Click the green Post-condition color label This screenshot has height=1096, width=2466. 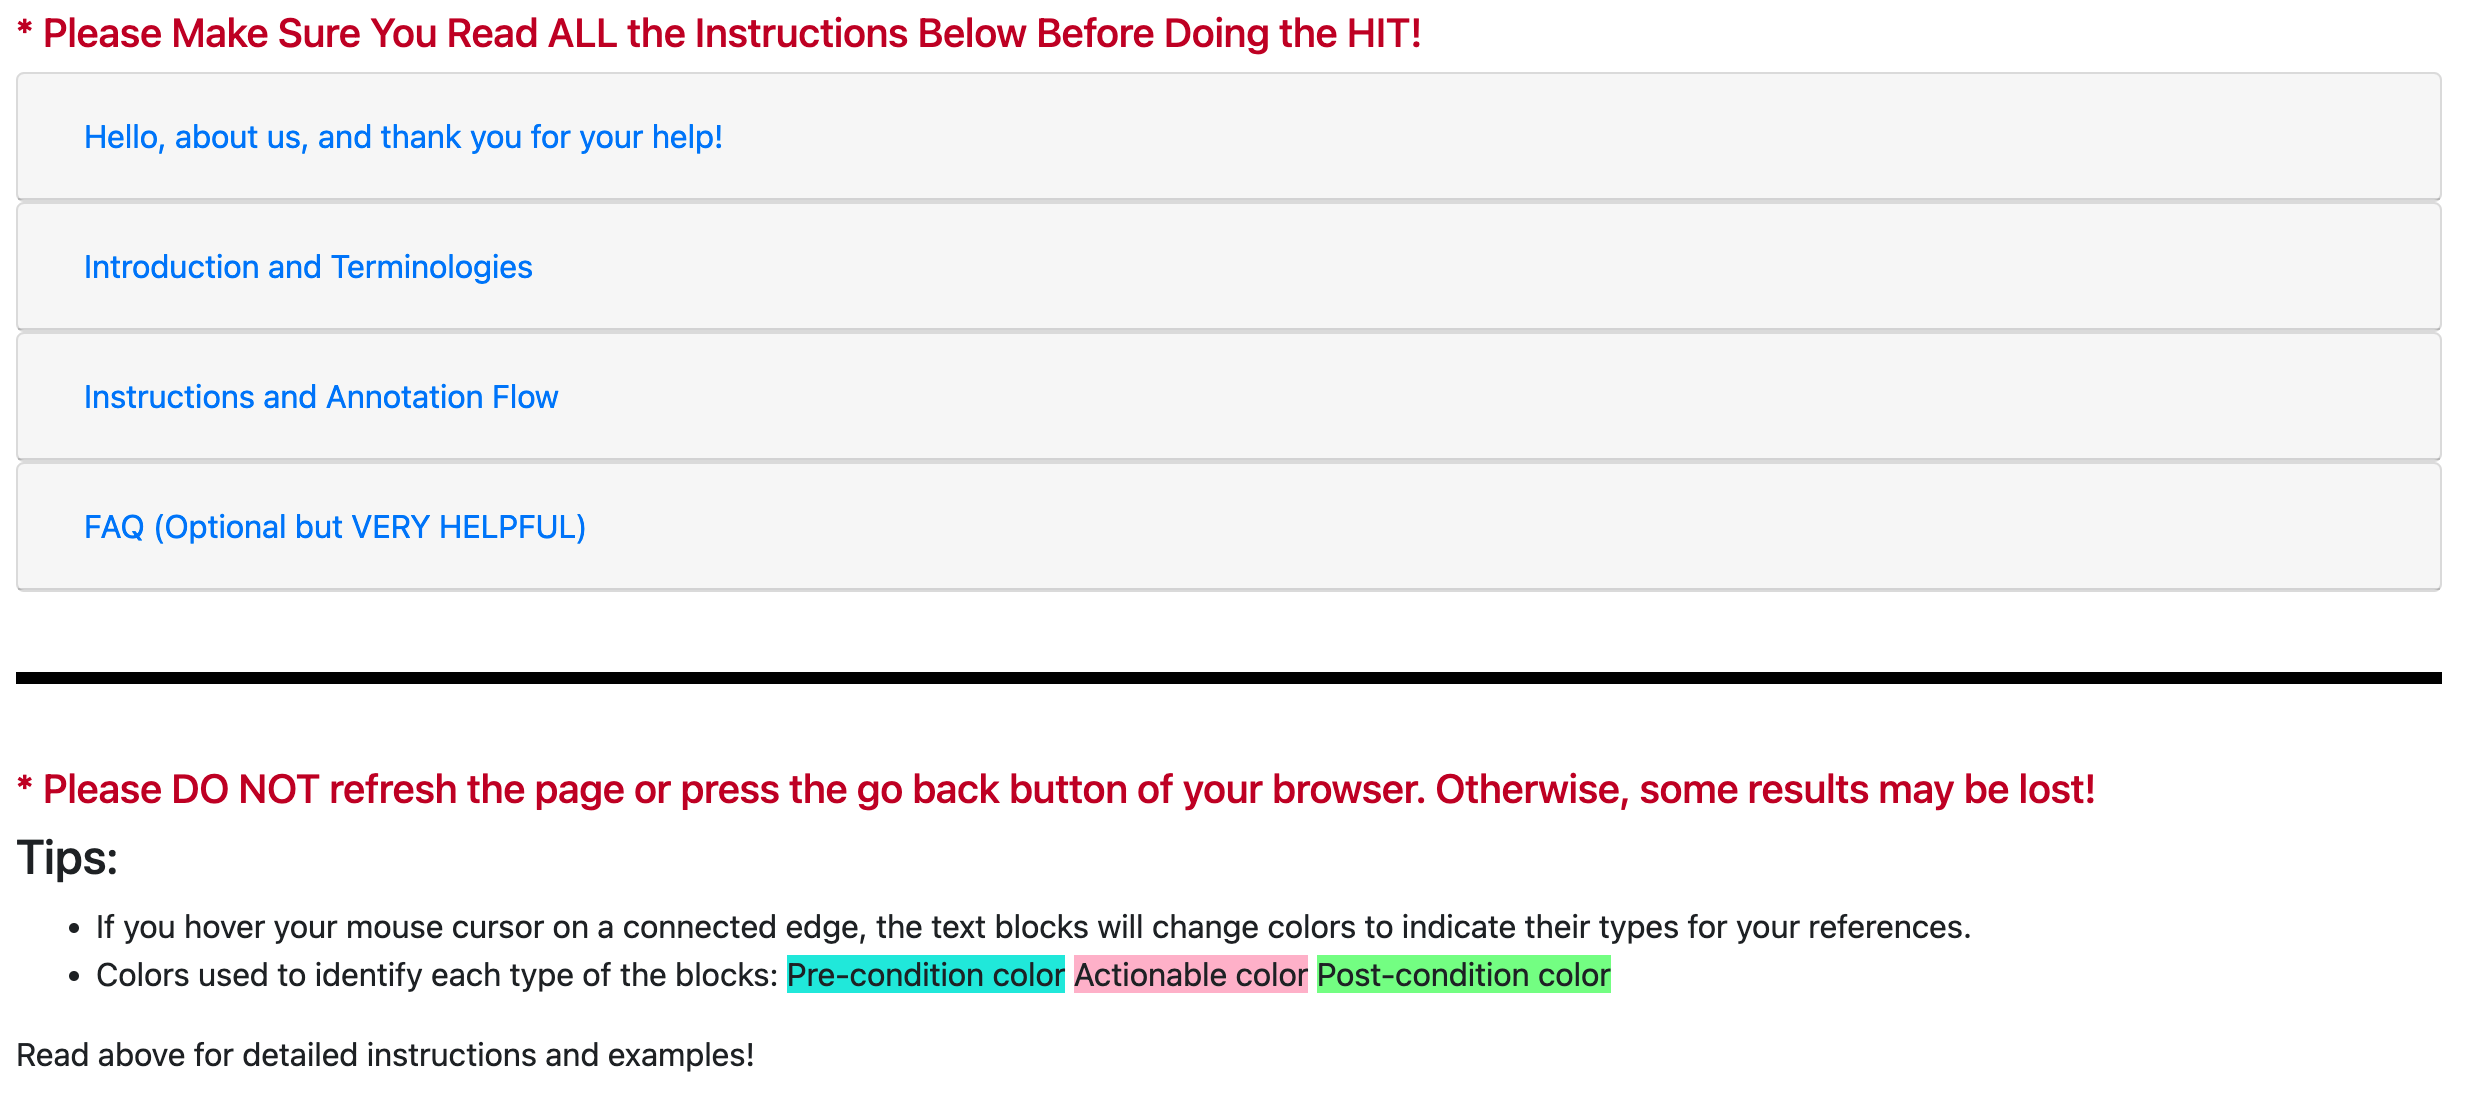click(x=1463, y=975)
